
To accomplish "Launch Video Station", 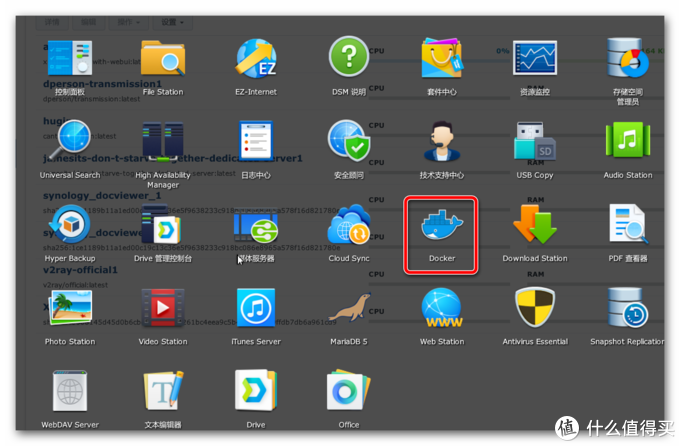I will tap(163, 308).
